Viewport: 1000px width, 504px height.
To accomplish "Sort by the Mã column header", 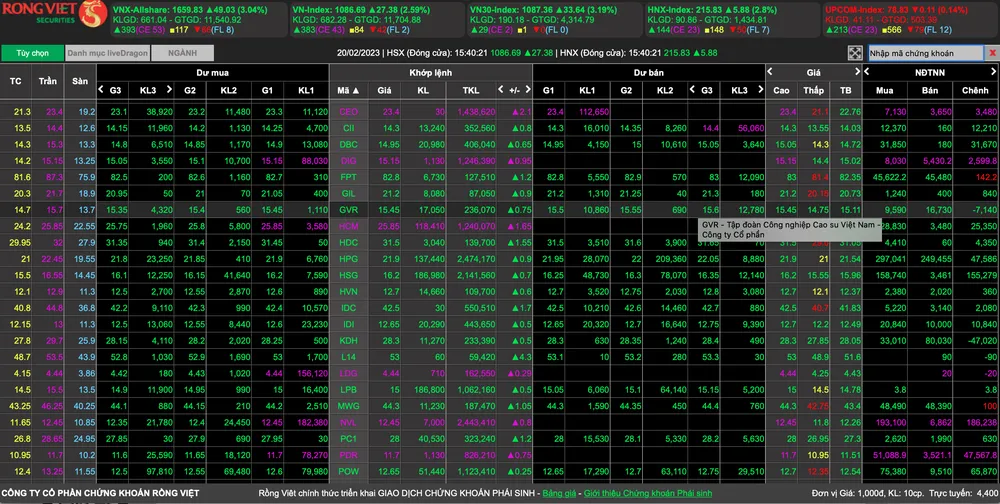I will [348, 90].
